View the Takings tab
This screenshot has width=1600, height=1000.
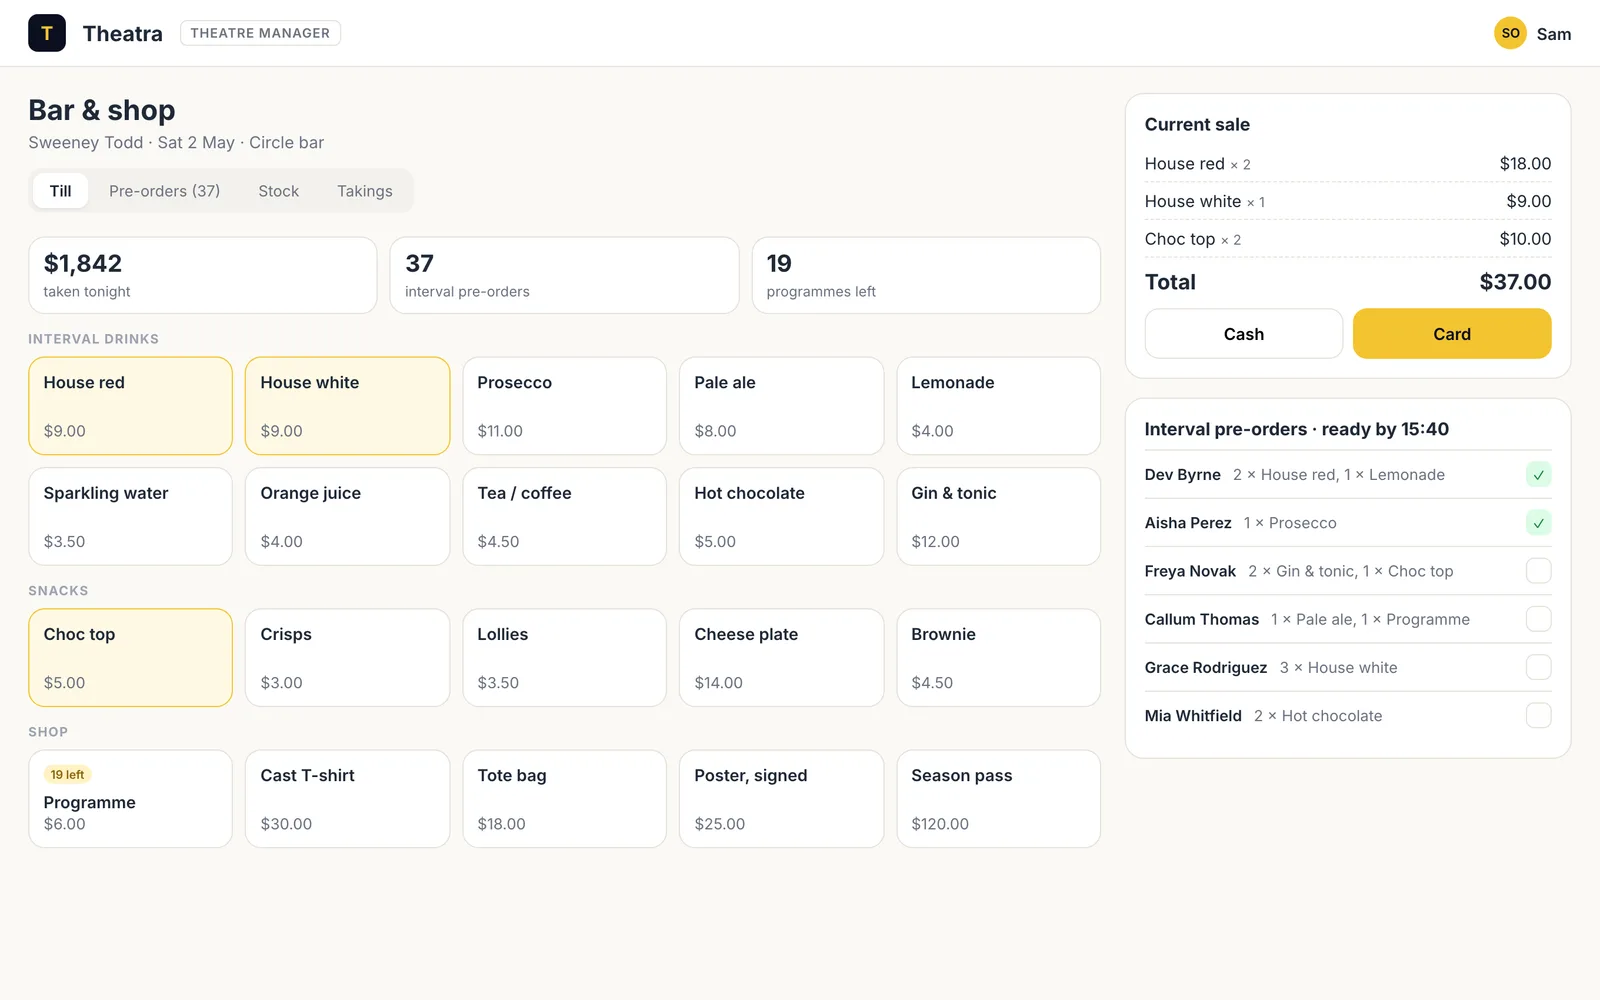click(x=364, y=191)
